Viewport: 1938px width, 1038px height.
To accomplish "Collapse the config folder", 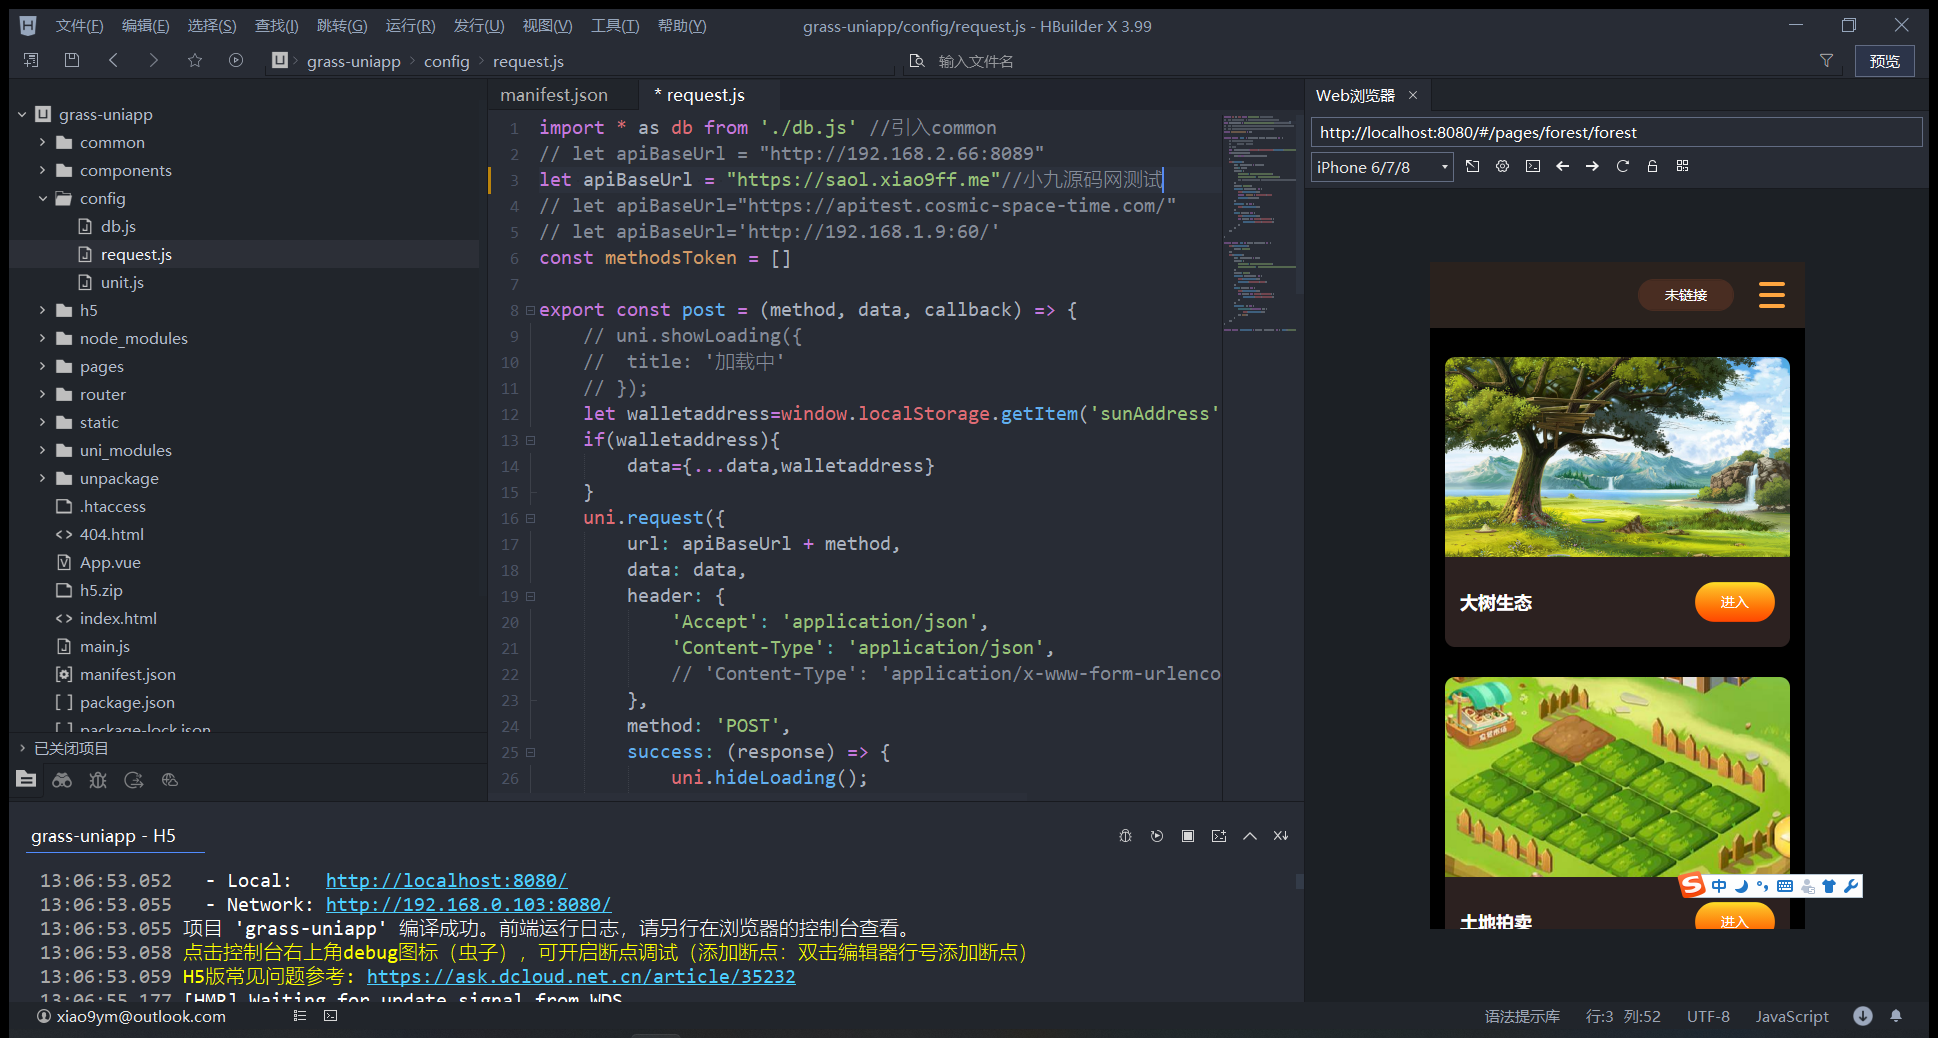I will [x=43, y=199].
